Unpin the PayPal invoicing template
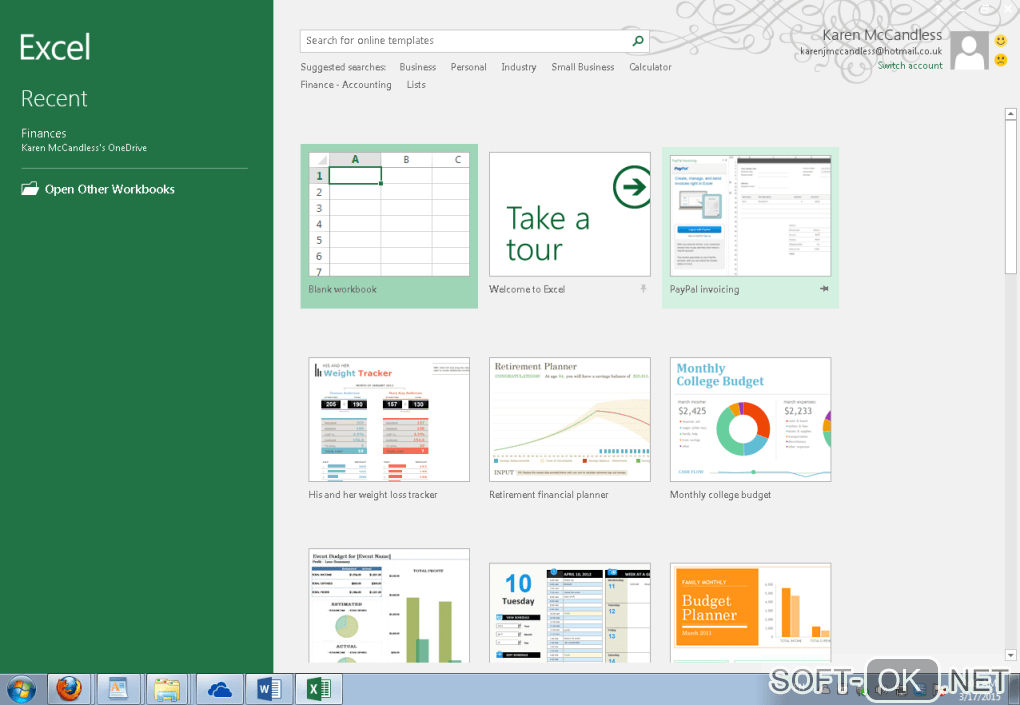Screen dimensions: 1020x705 [824, 289]
